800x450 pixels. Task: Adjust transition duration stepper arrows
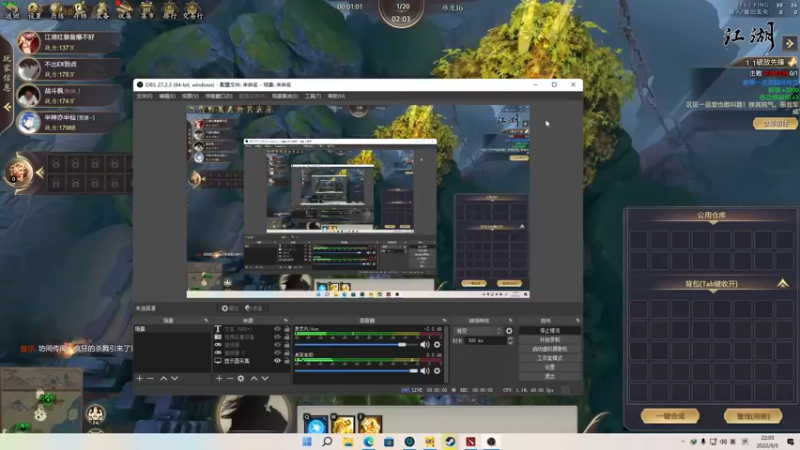pos(510,340)
